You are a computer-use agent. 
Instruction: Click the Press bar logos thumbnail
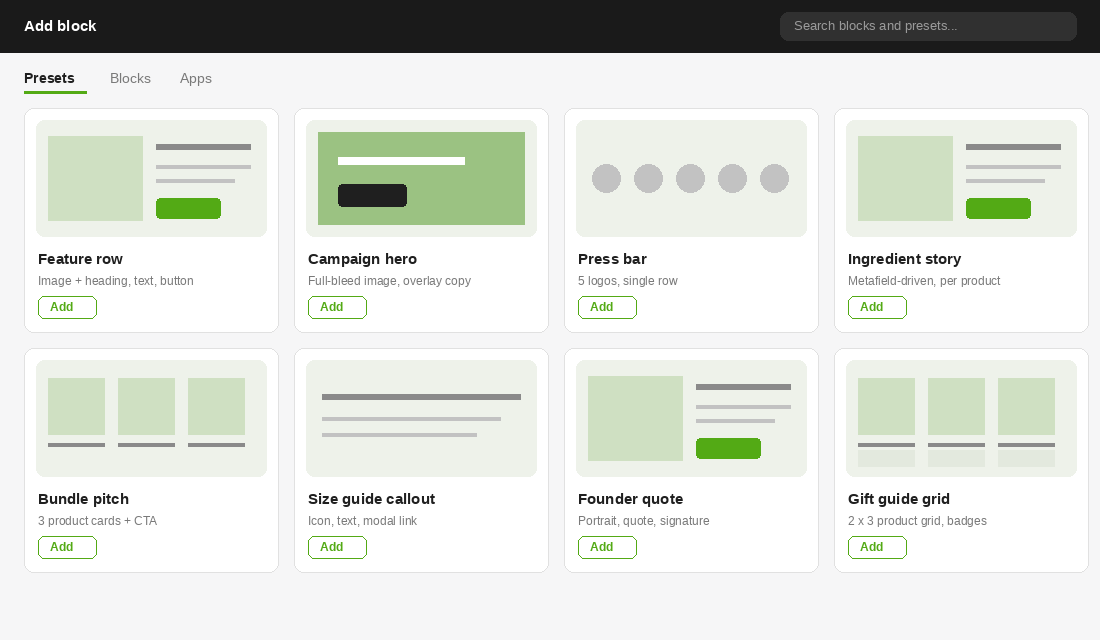(x=692, y=178)
